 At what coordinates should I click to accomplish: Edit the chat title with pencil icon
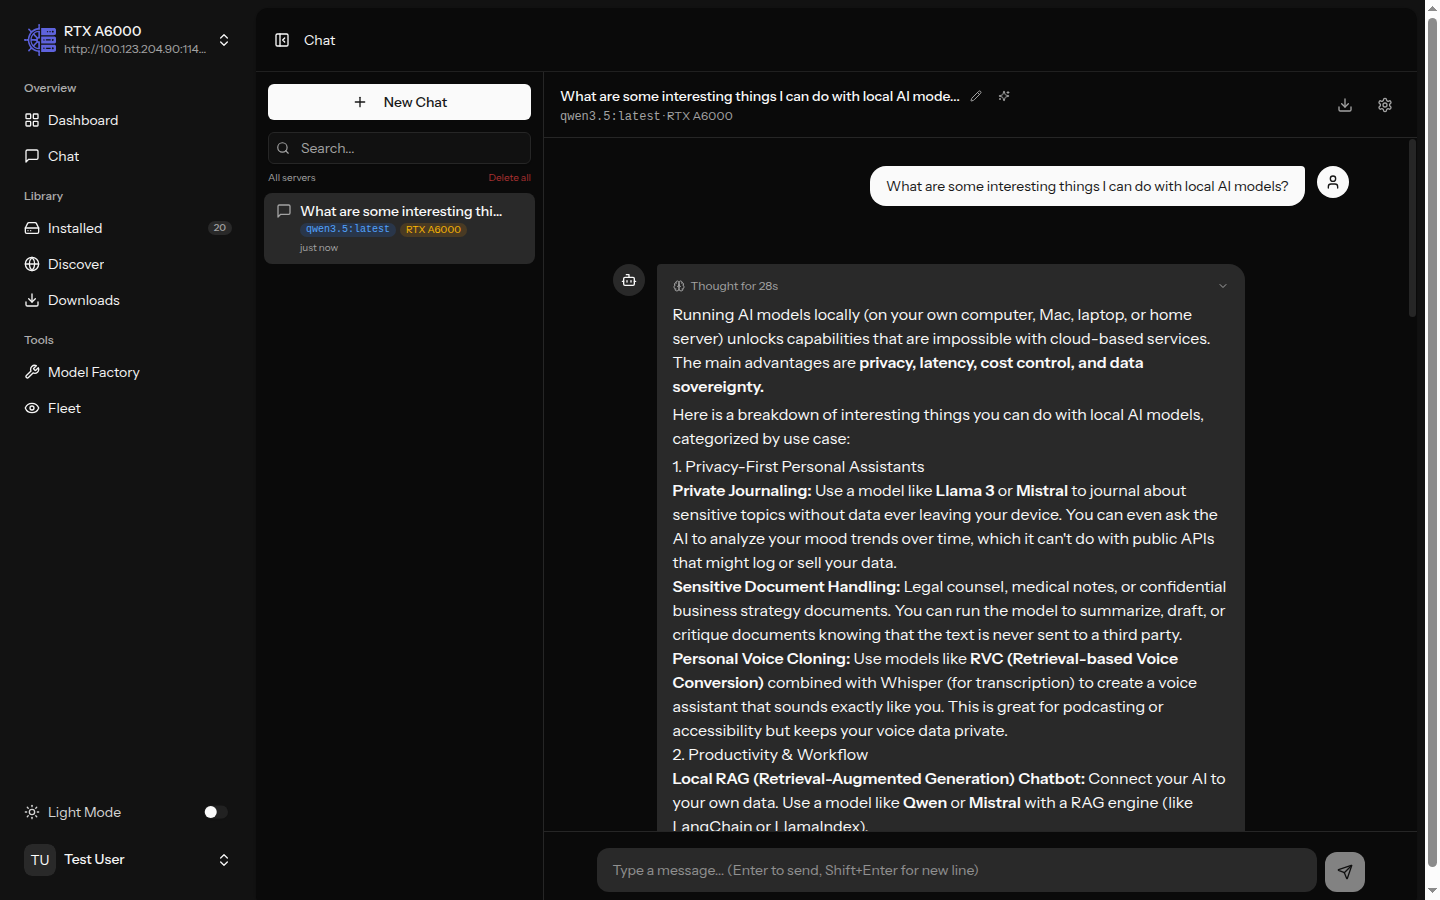click(x=977, y=96)
